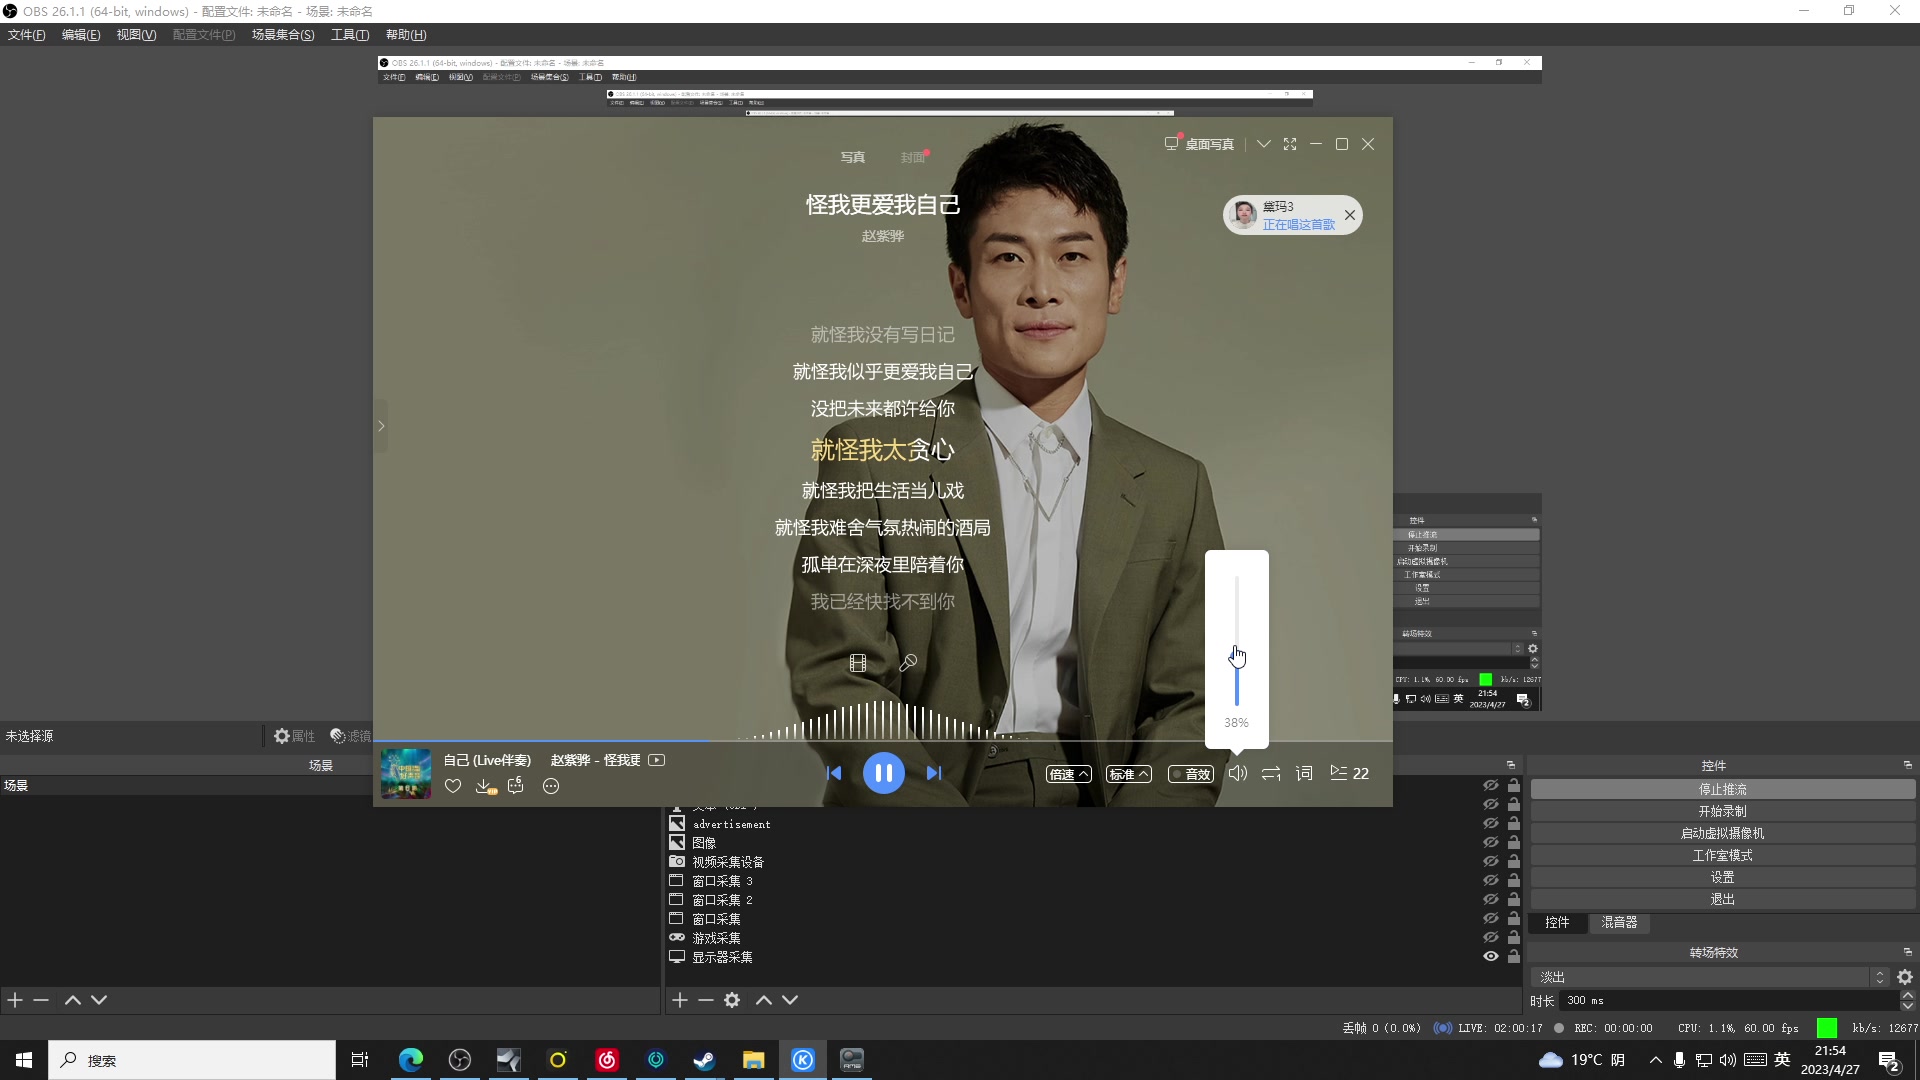Skip to the previous track

tap(834, 773)
